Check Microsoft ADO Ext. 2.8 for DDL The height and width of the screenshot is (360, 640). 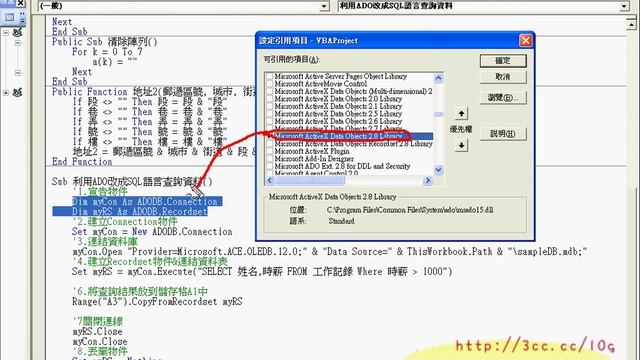click(269, 166)
